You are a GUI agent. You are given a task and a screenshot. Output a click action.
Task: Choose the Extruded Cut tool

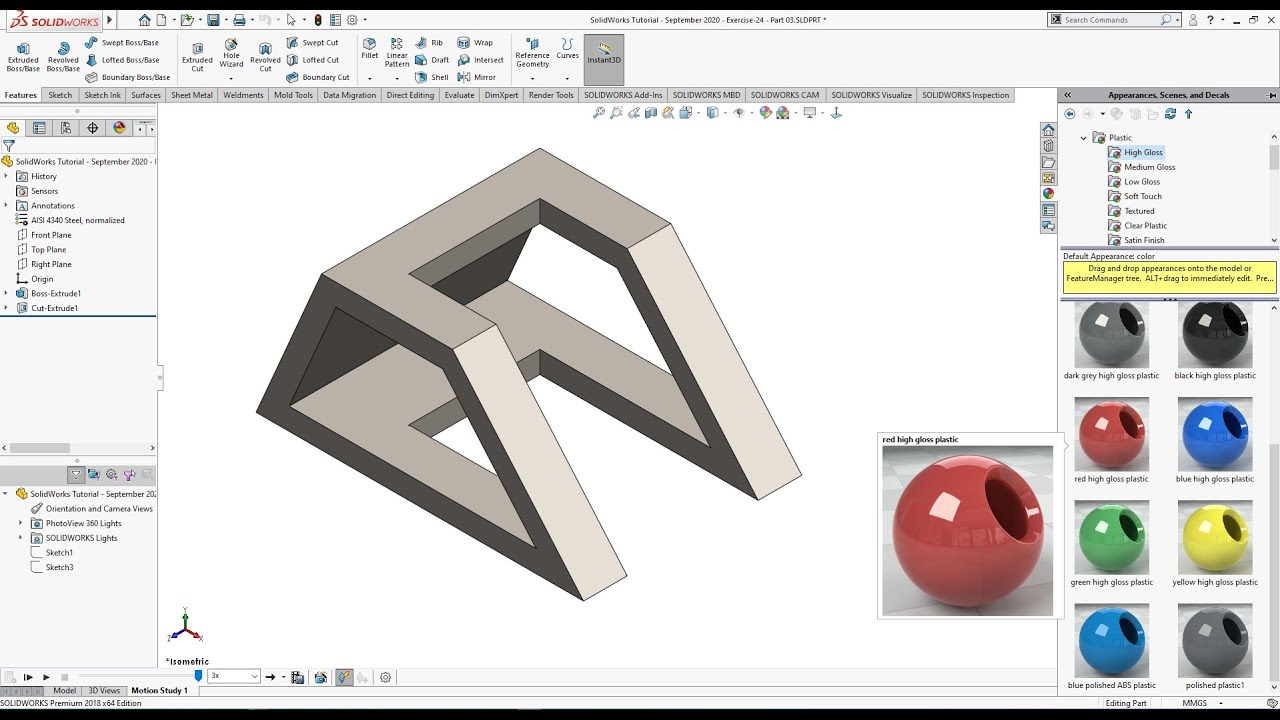coord(197,56)
